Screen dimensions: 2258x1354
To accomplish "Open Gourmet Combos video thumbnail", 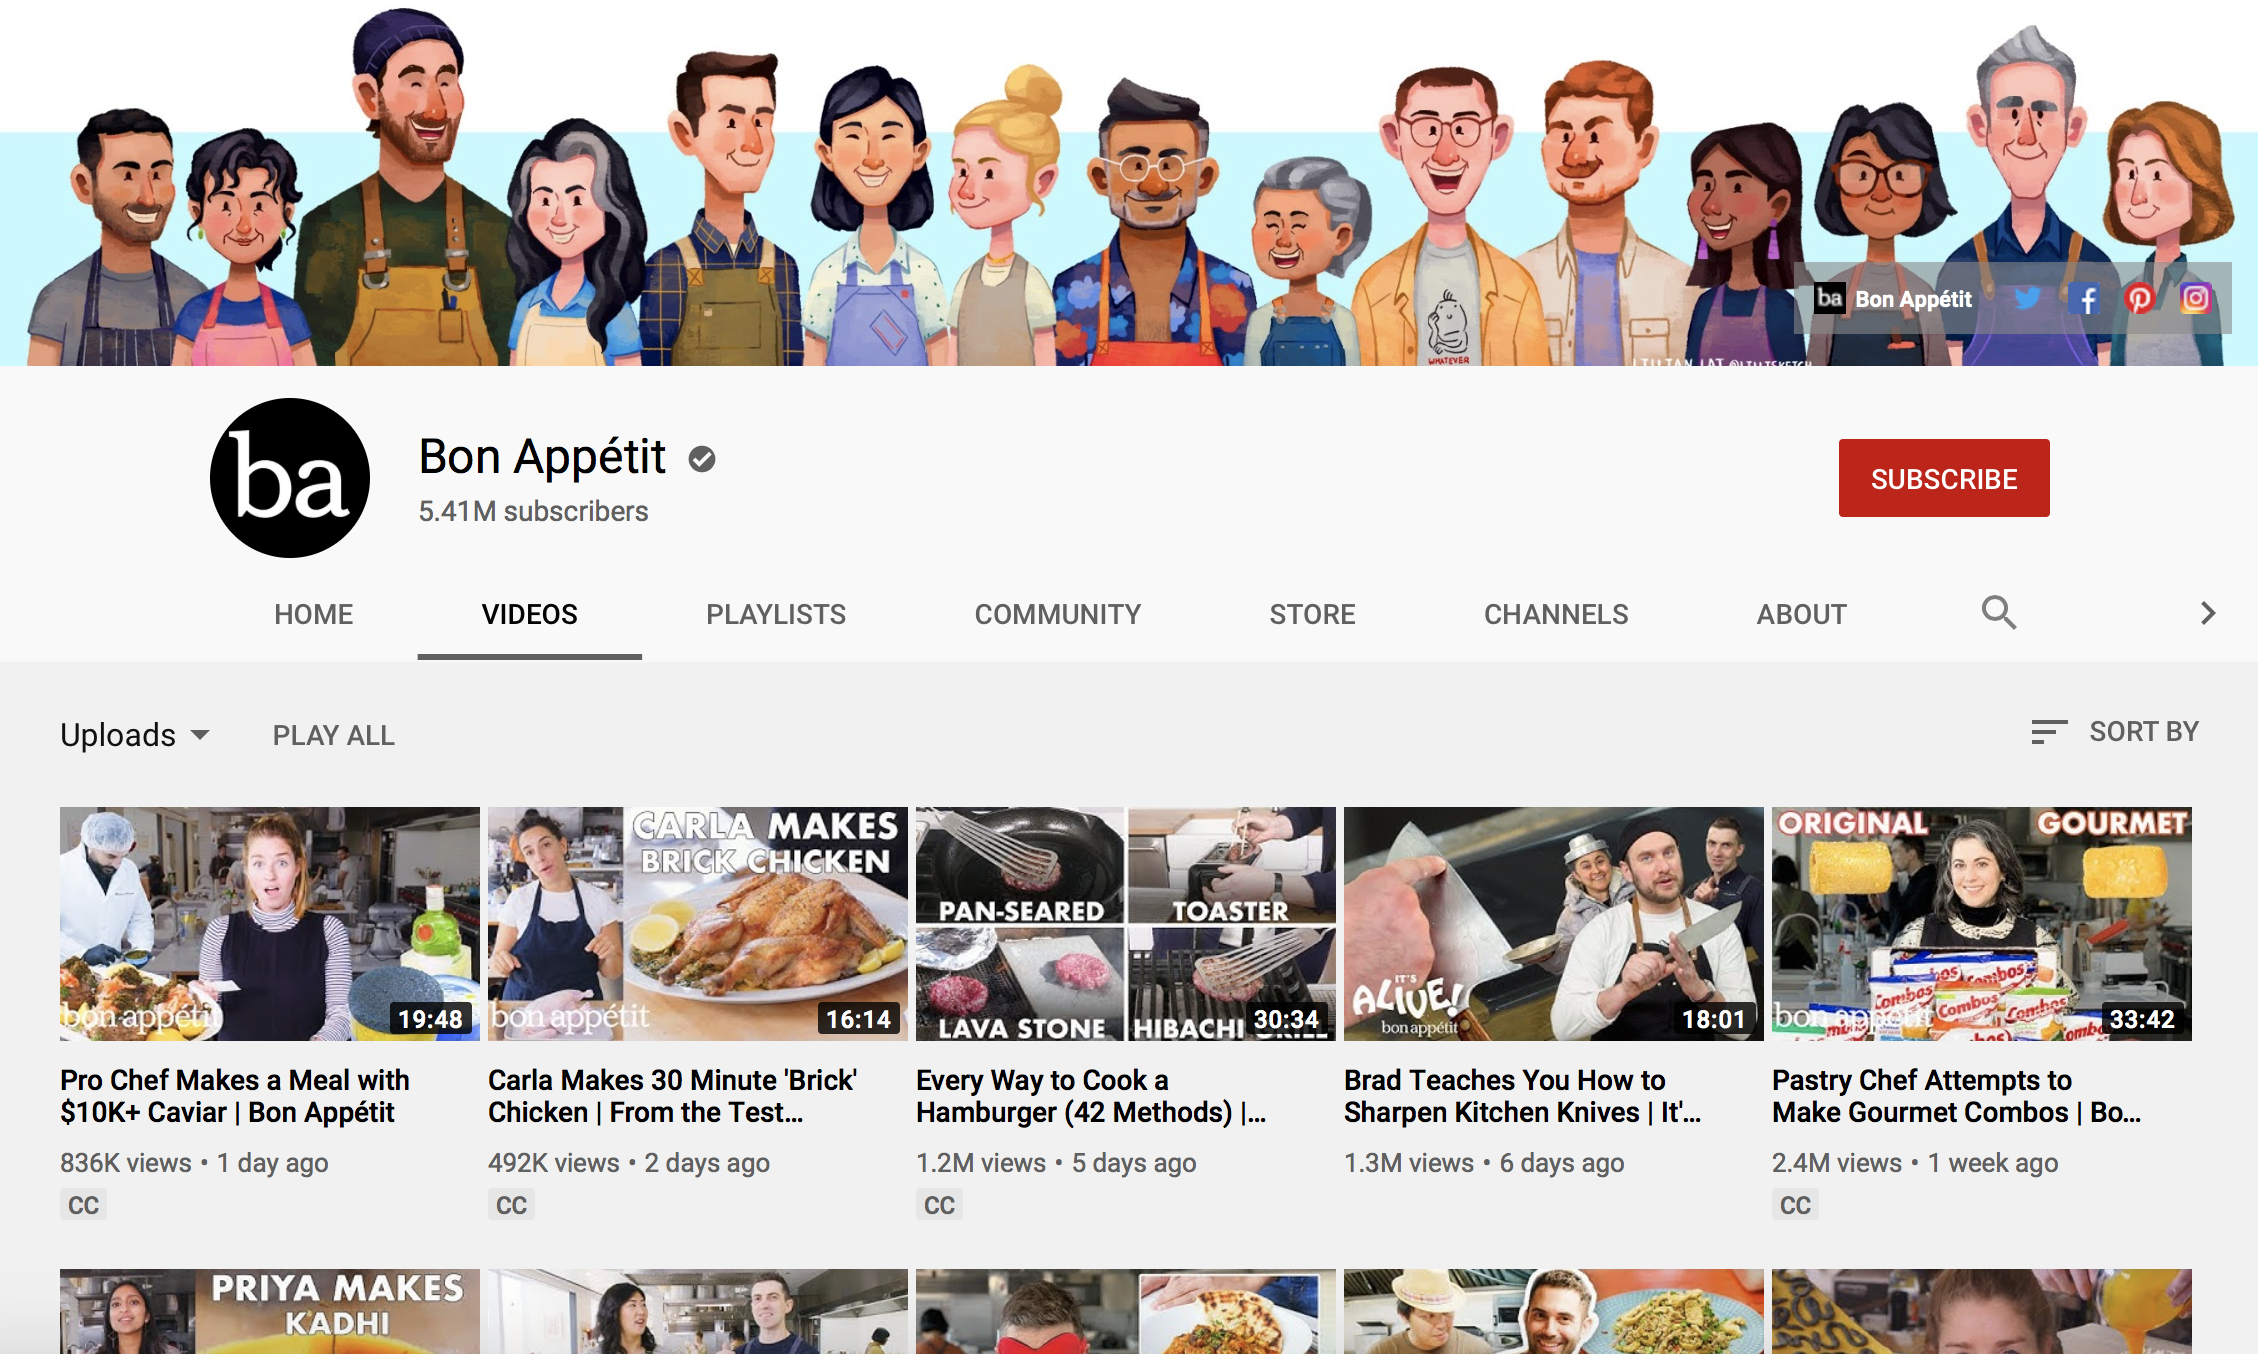I will tap(1982, 924).
